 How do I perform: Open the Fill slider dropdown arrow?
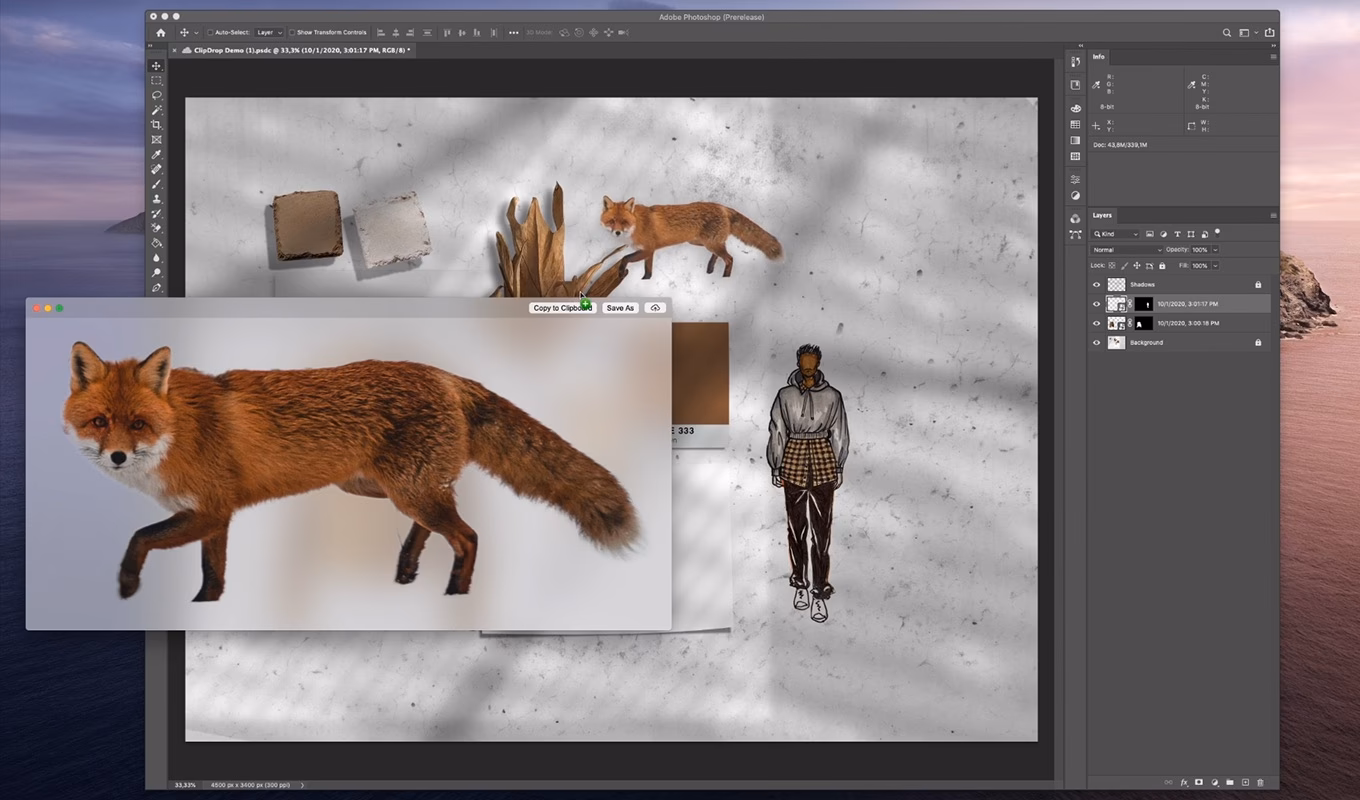[x=1216, y=266]
